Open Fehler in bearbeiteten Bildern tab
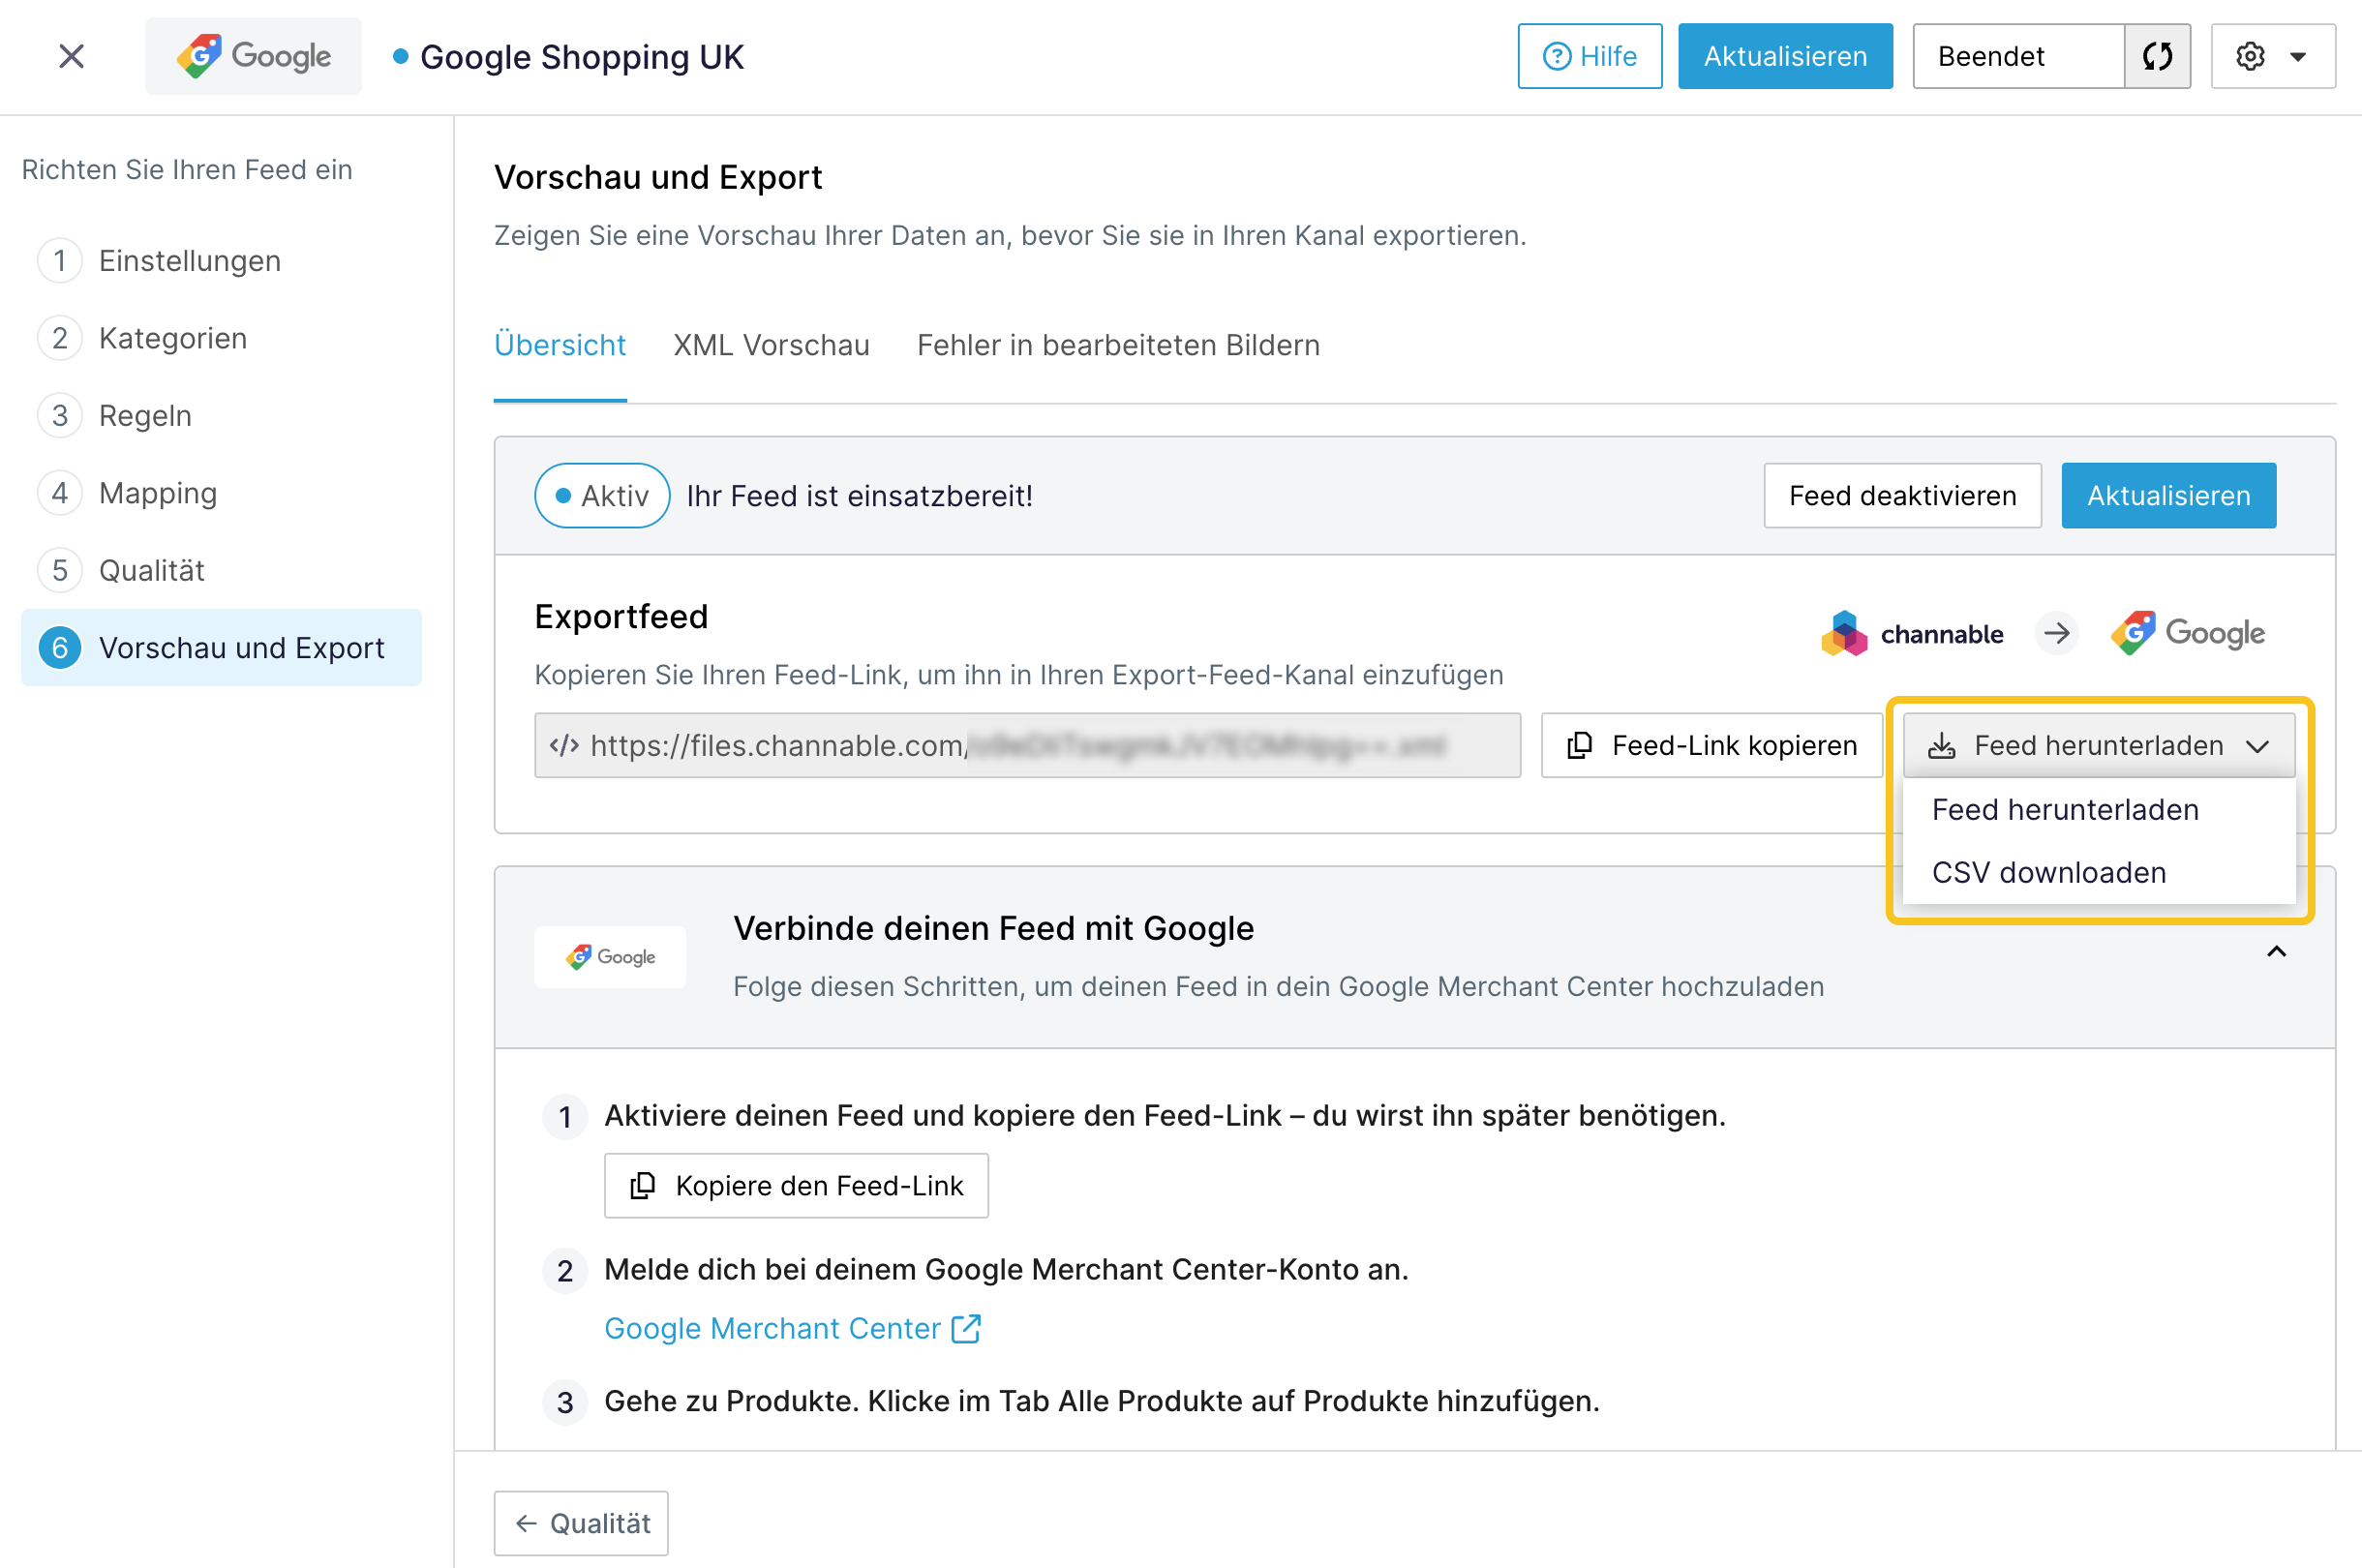The image size is (2362, 1568). tap(1118, 345)
